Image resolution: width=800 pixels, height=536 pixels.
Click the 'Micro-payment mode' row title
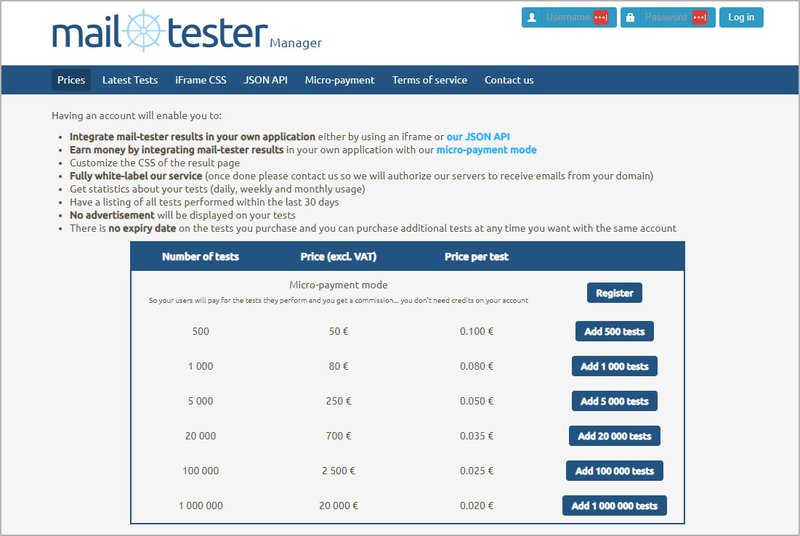[x=338, y=285]
